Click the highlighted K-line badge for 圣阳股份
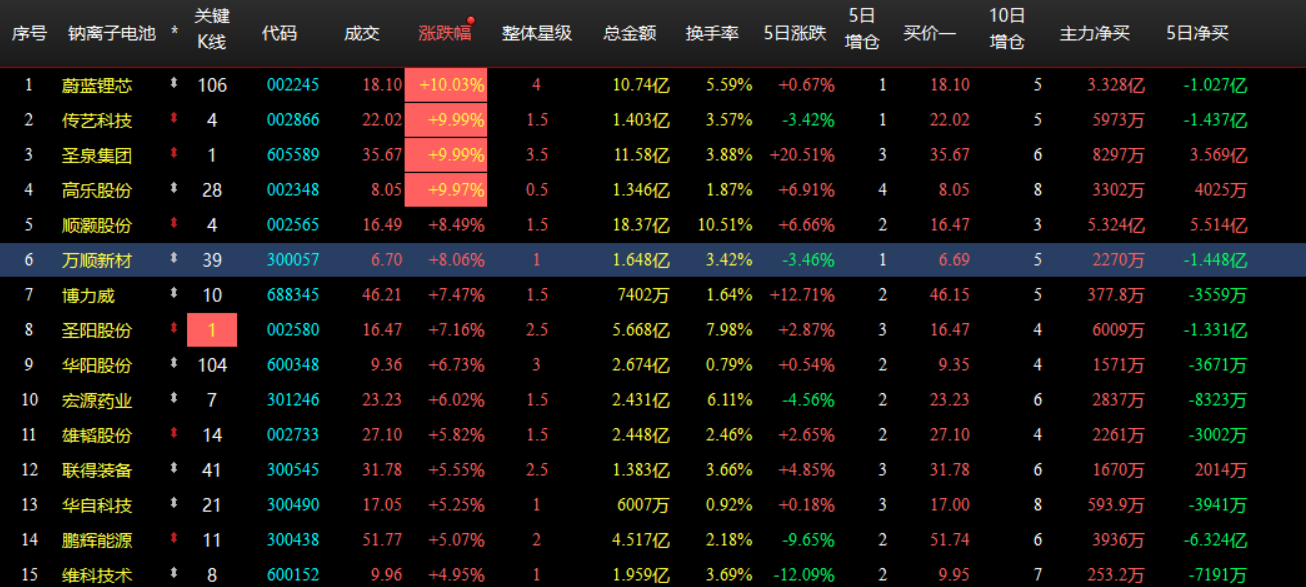This screenshot has height=587, width=1306. pyautogui.click(x=211, y=330)
